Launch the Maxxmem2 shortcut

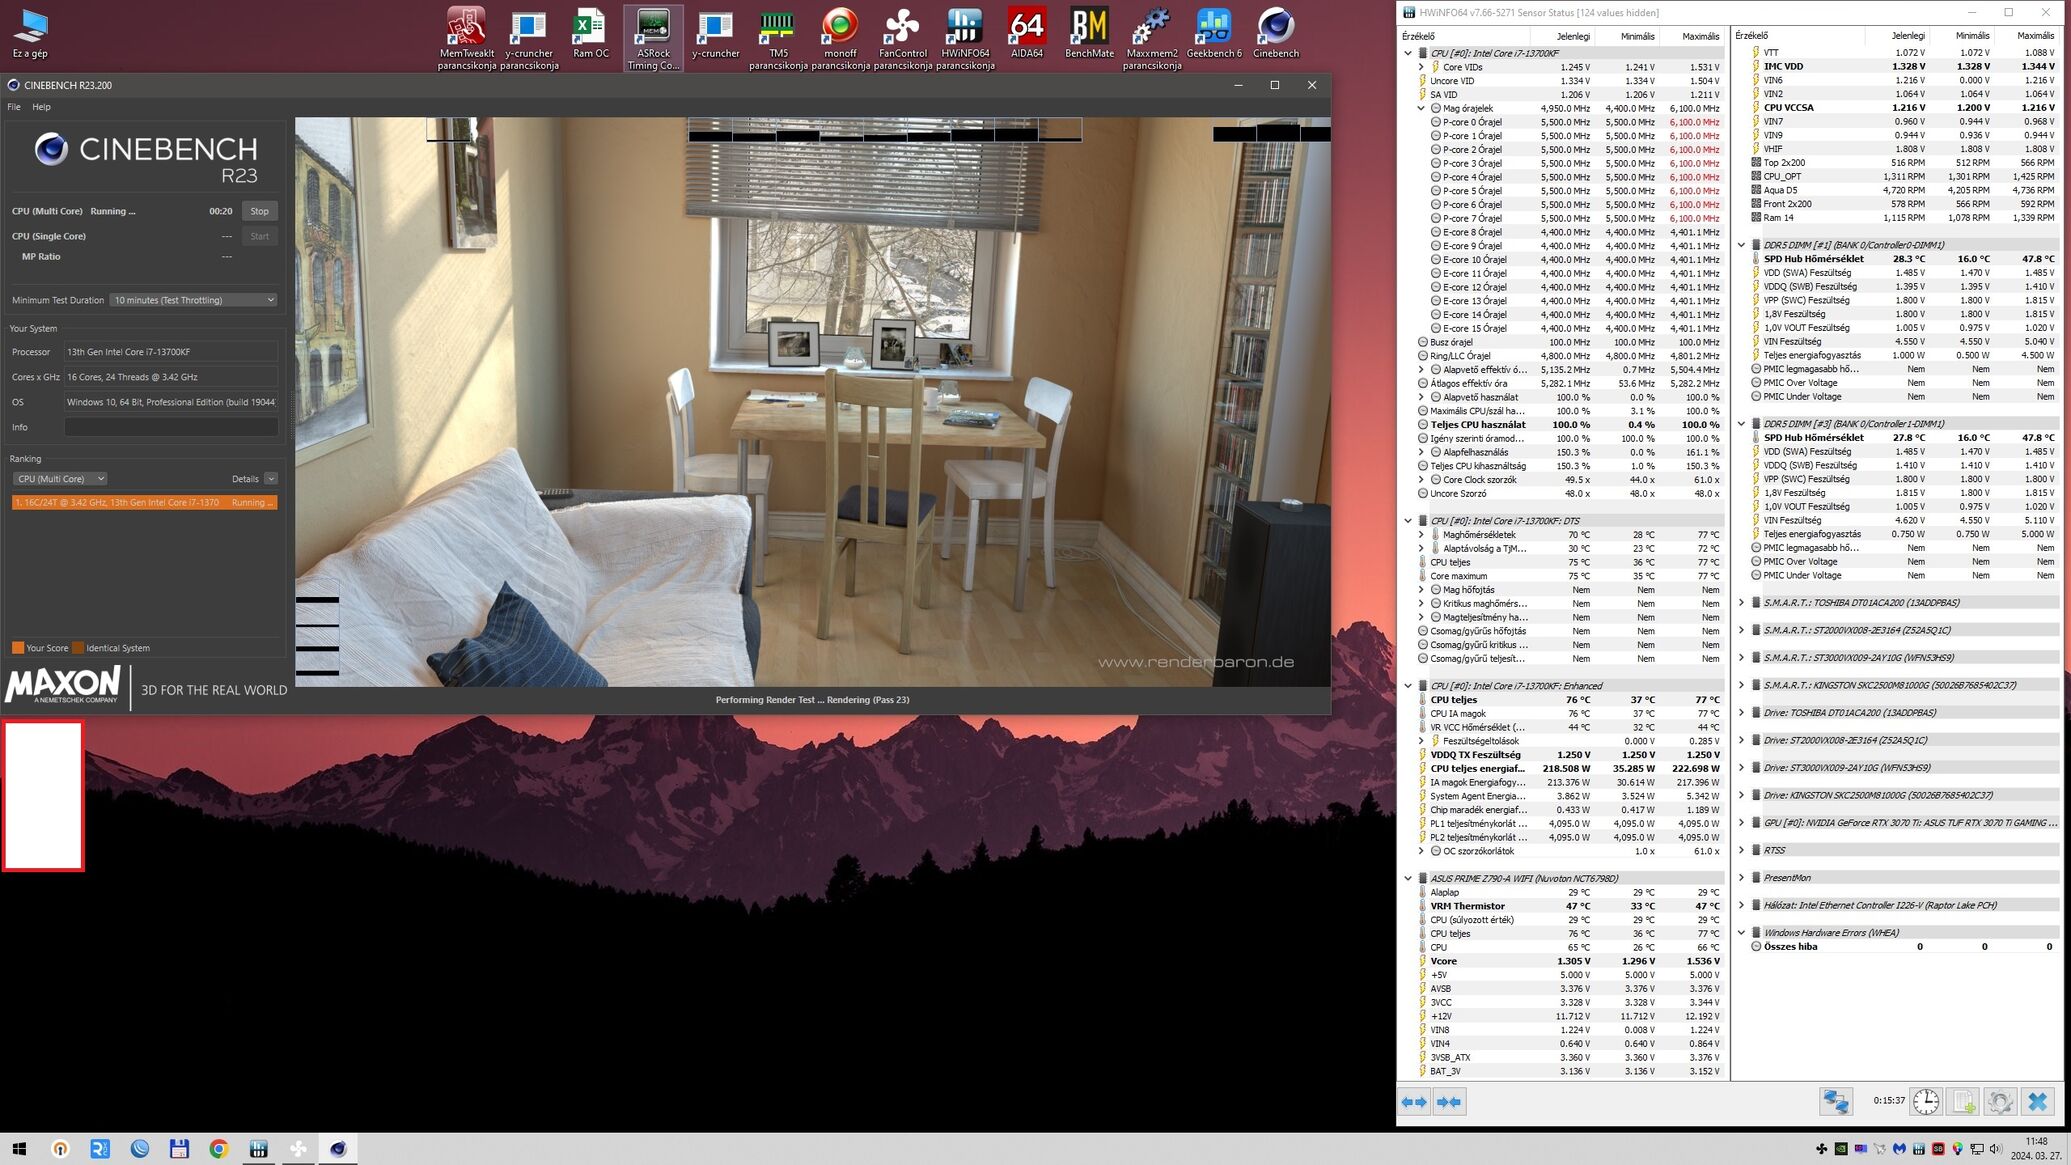tap(1152, 38)
